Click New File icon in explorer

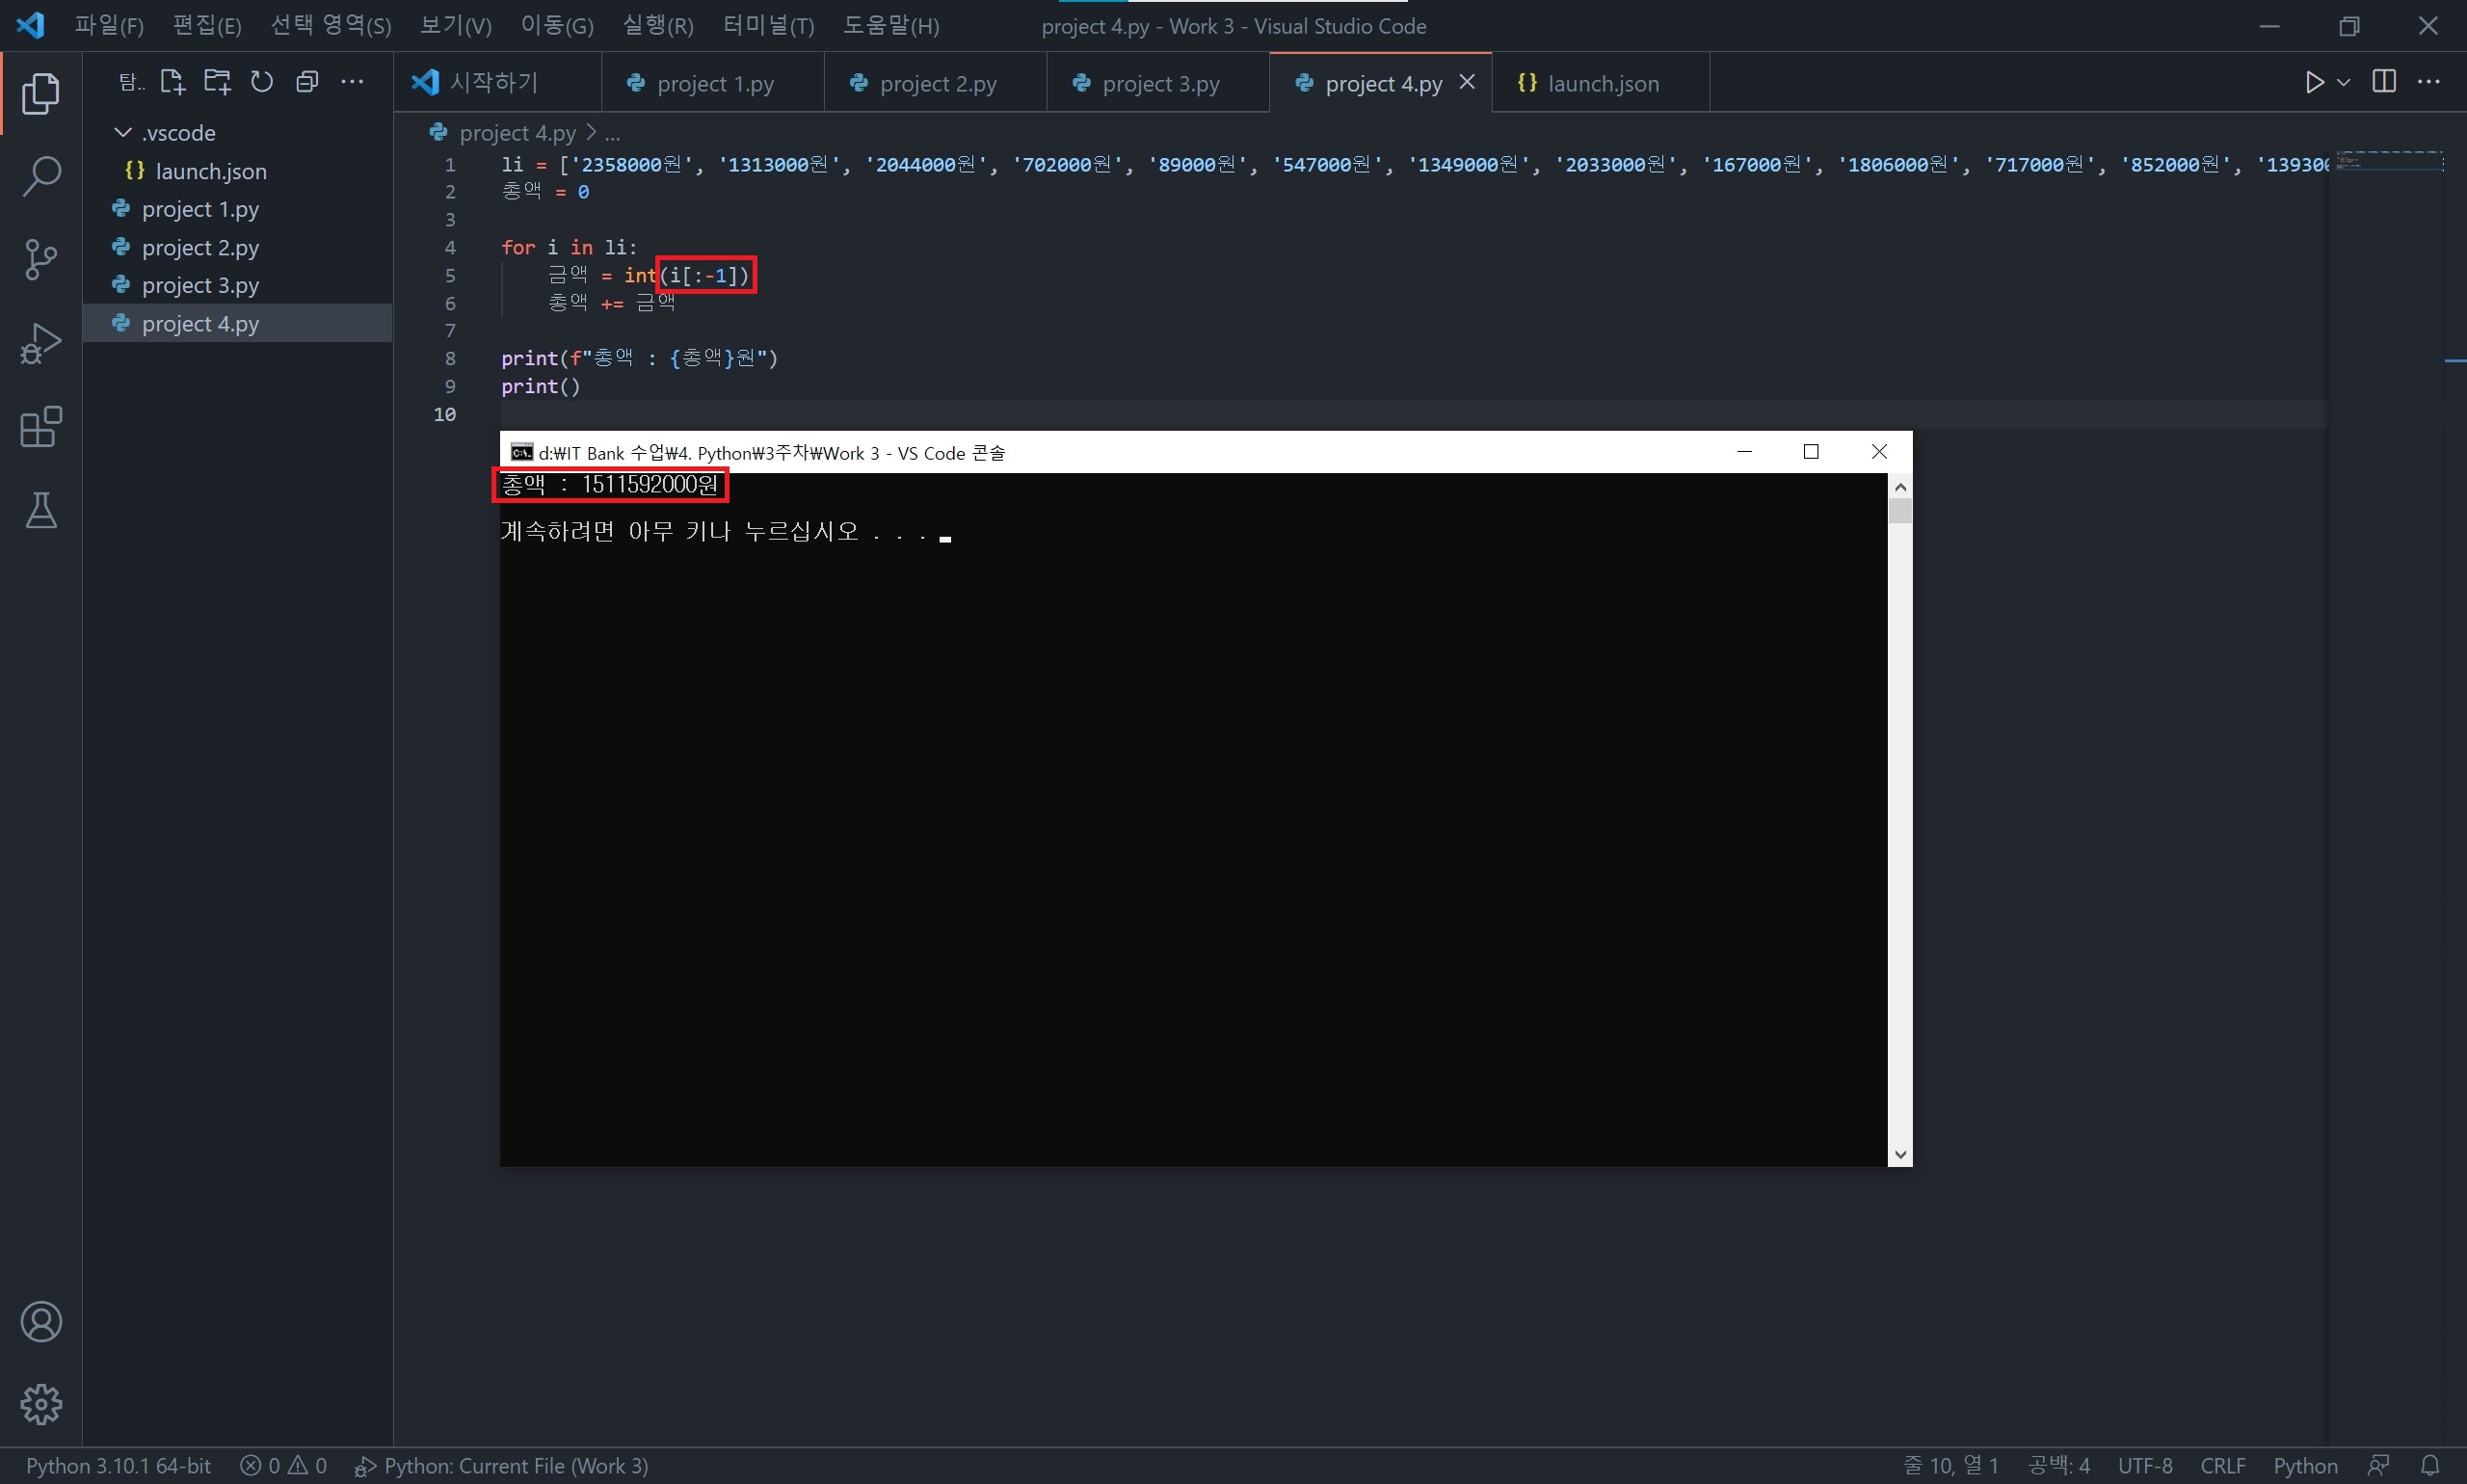click(x=173, y=82)
